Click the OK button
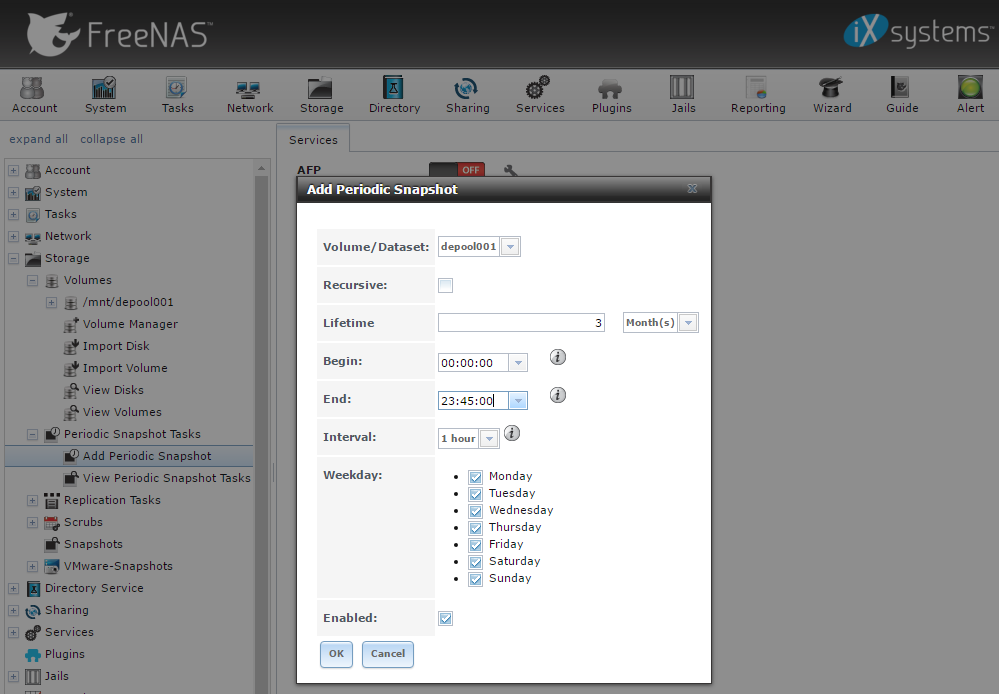This screenshot has height=694, width=999. pyautogui.click(x=336, y=654)
